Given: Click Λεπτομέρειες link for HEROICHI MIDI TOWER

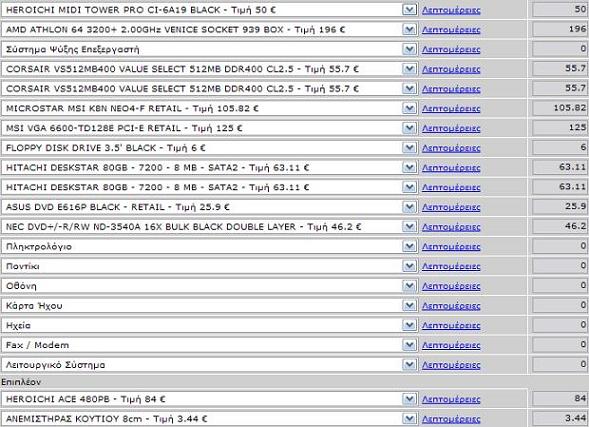Looking at the screenshot, I should click(451, 10).
